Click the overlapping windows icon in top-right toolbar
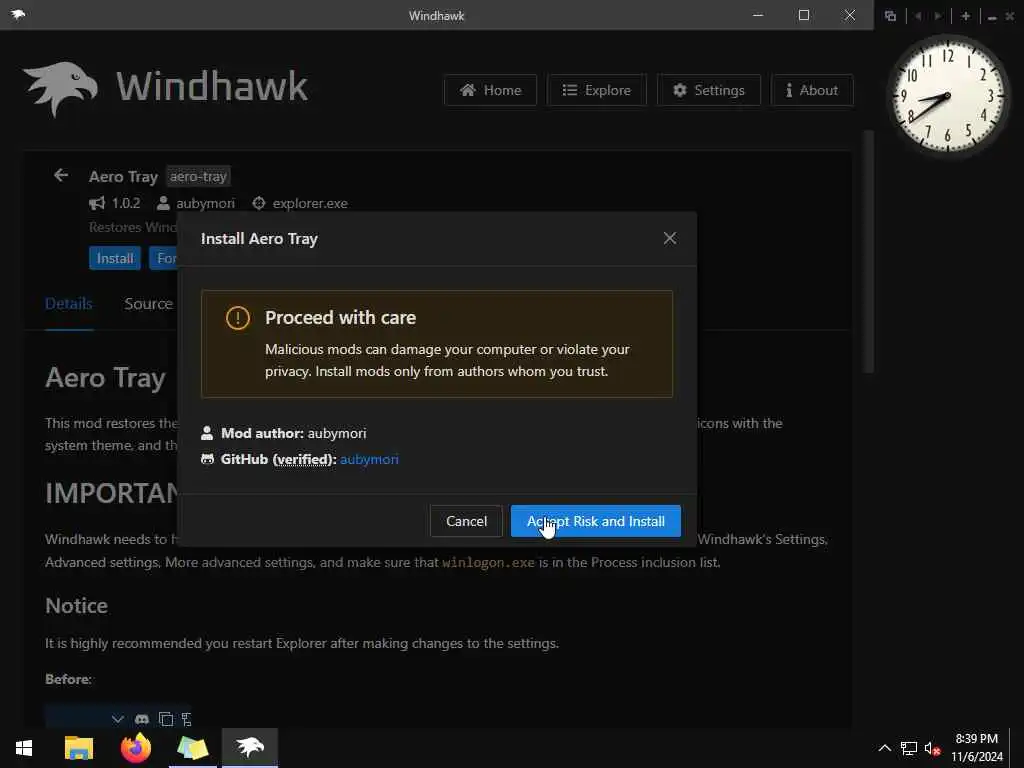The image size is (1024, 768). pyautogui.click(x=890, y=16)
